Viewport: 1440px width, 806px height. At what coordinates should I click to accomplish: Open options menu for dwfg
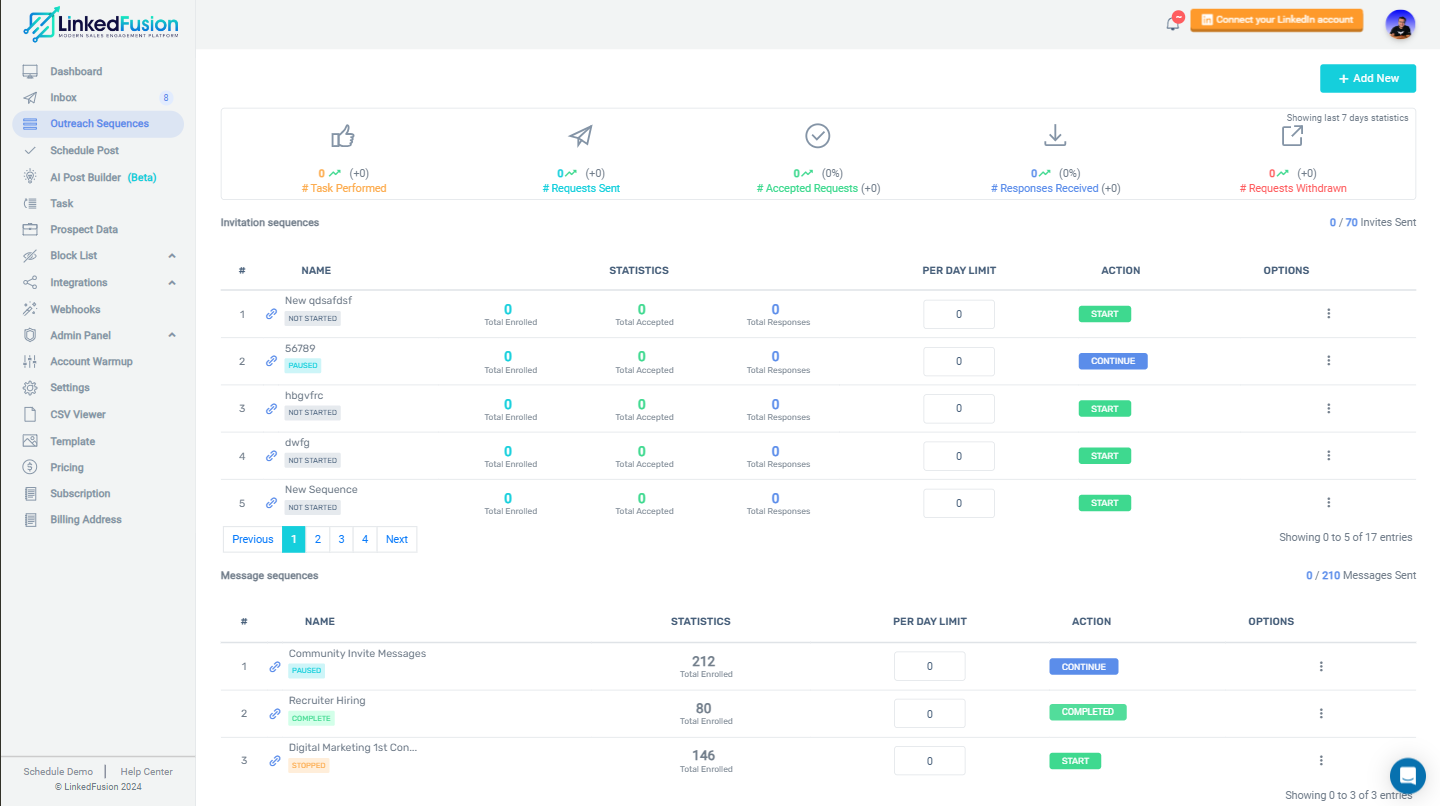[1329, 455]
